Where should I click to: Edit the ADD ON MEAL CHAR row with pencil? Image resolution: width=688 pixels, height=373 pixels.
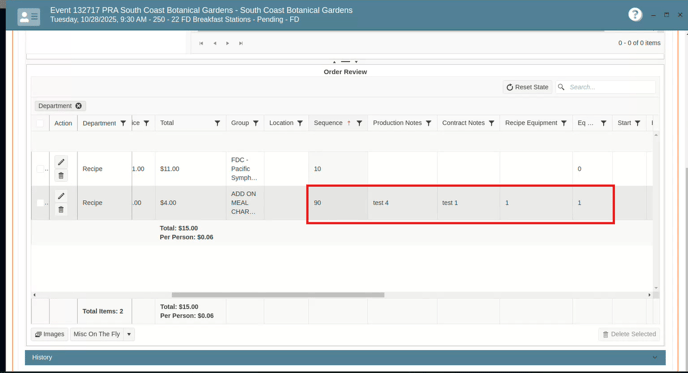pos(61,196)
